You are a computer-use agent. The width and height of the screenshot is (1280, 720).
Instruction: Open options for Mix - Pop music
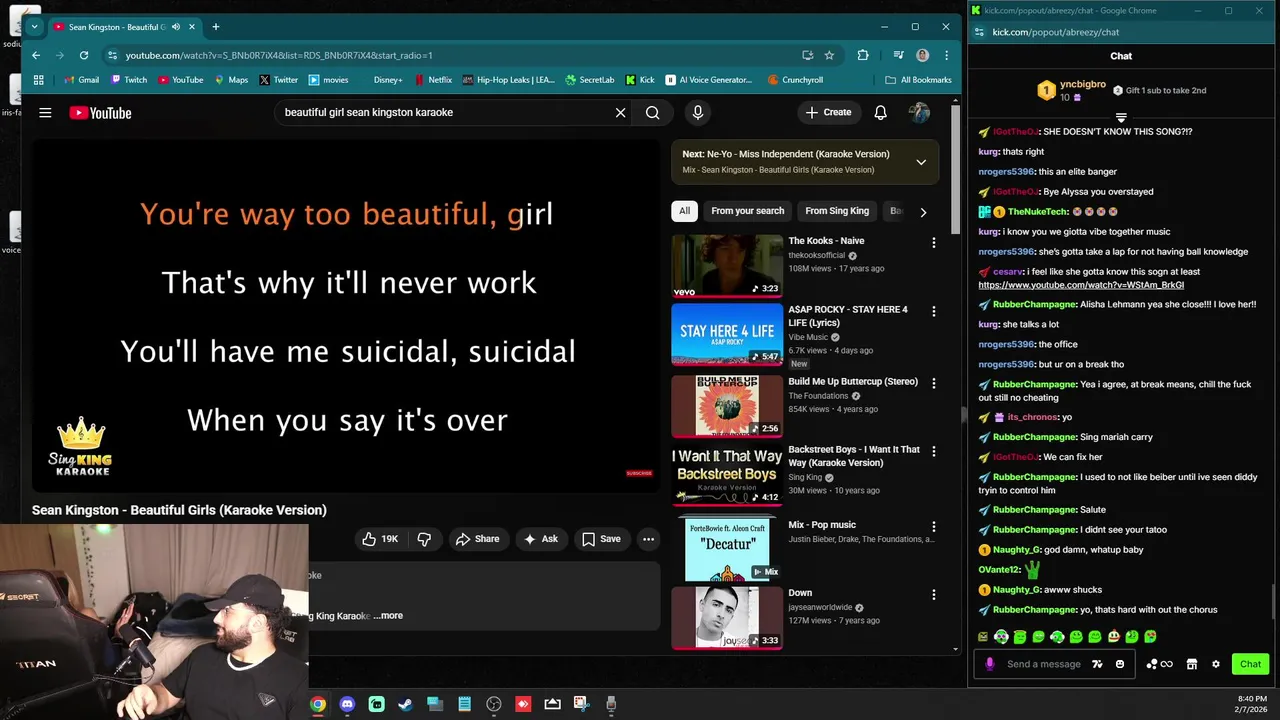coord(934,527)
